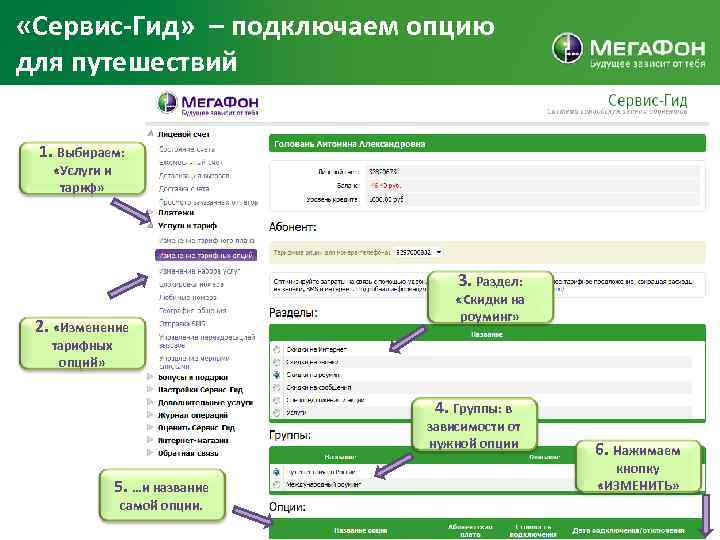Select the 'Международный роуминг' group radio button

click(x=276, y=484)
